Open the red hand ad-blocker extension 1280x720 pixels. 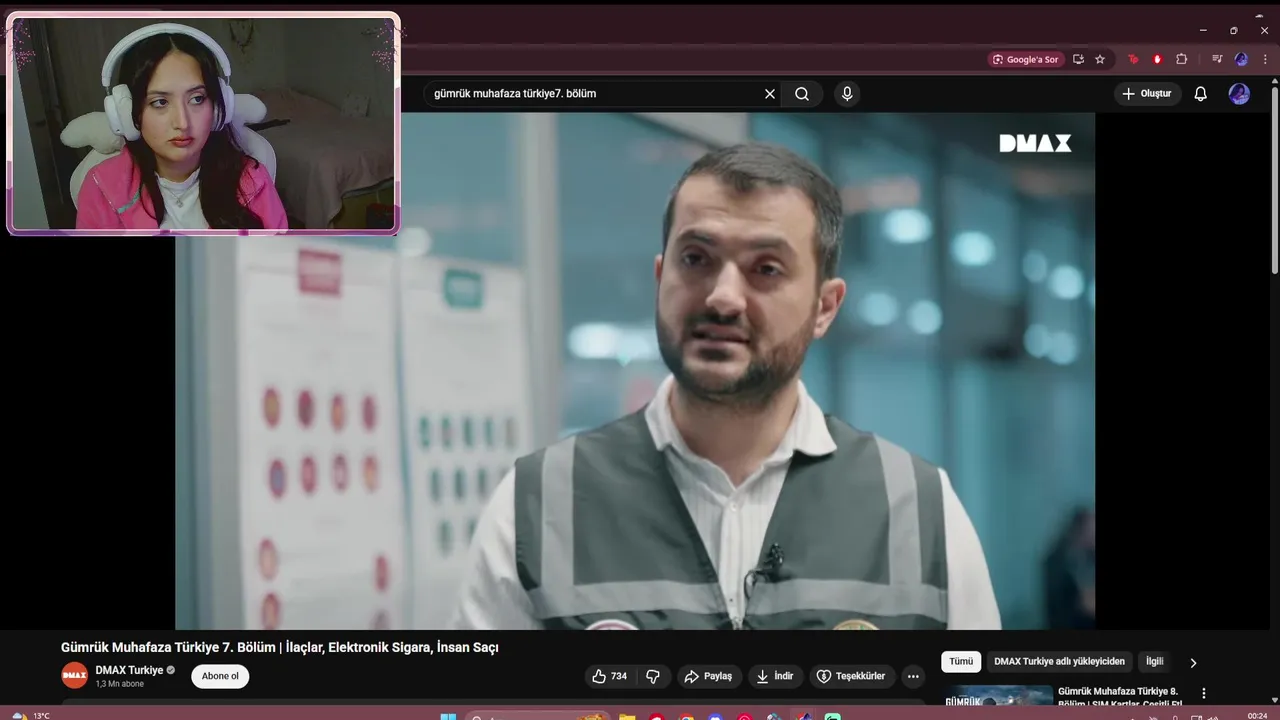[x=1157, y=59]
